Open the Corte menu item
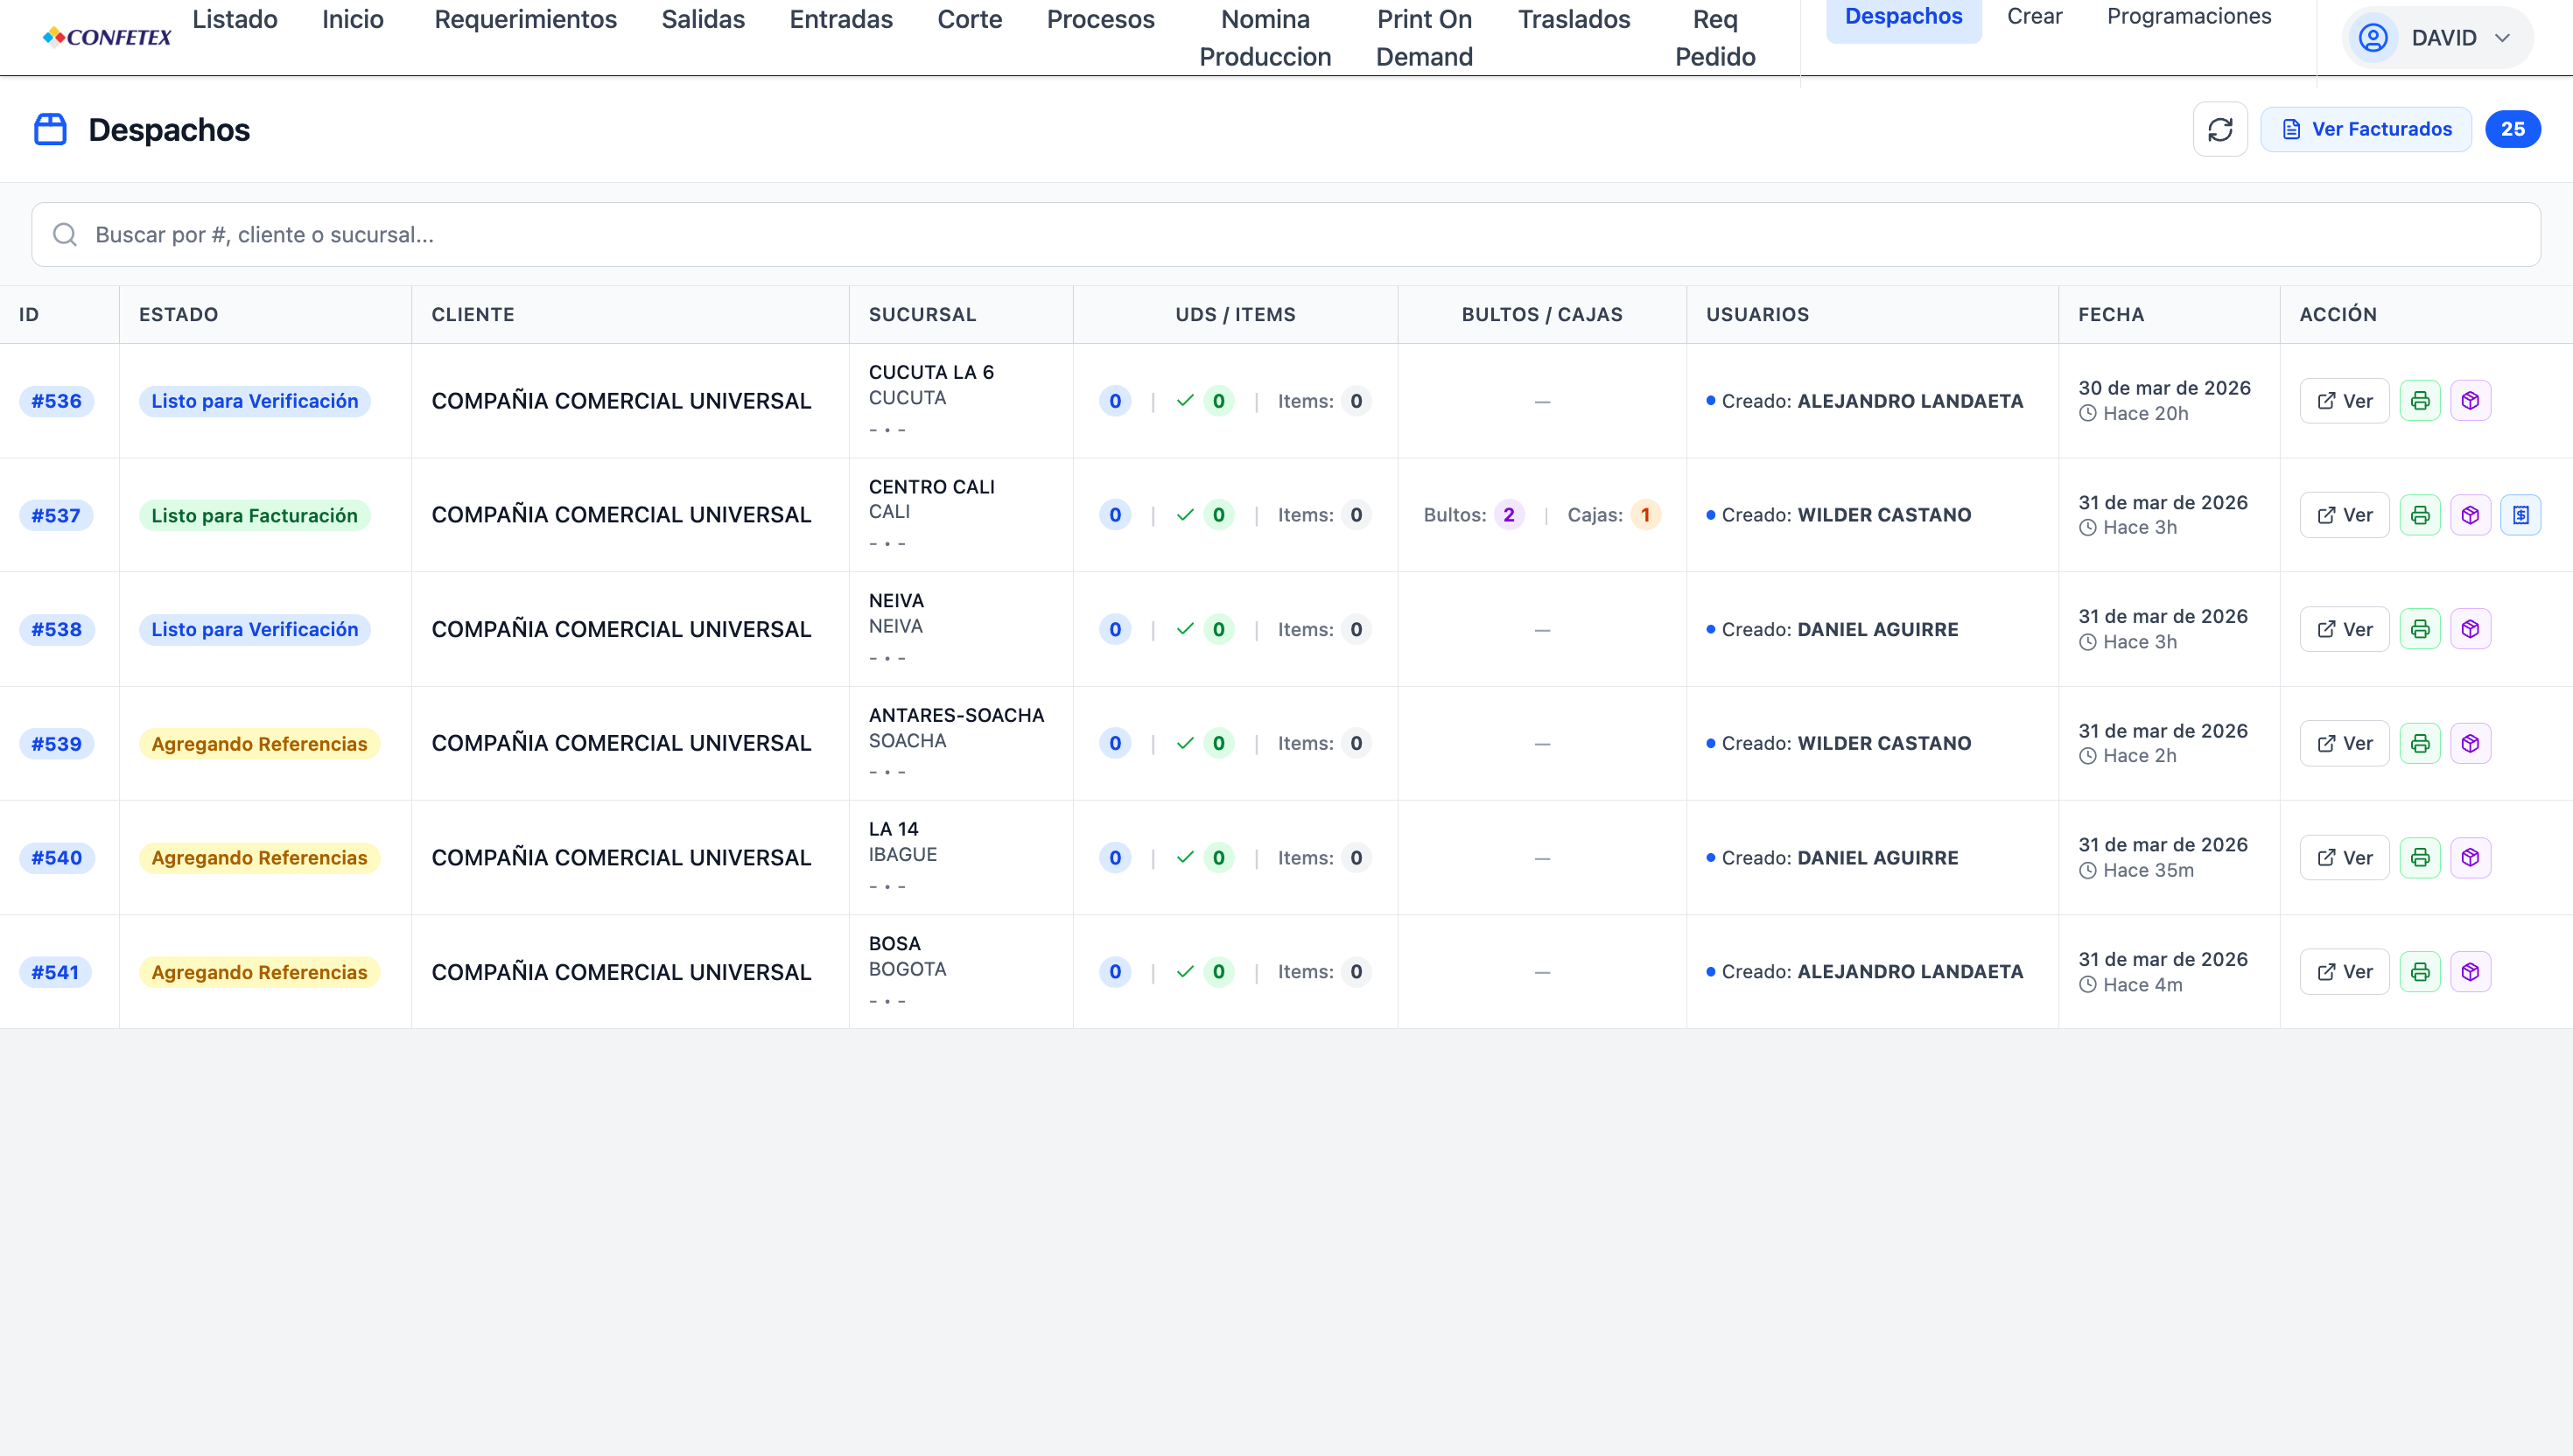This screenshot has height=1456, width=2573. click(970, 19)
